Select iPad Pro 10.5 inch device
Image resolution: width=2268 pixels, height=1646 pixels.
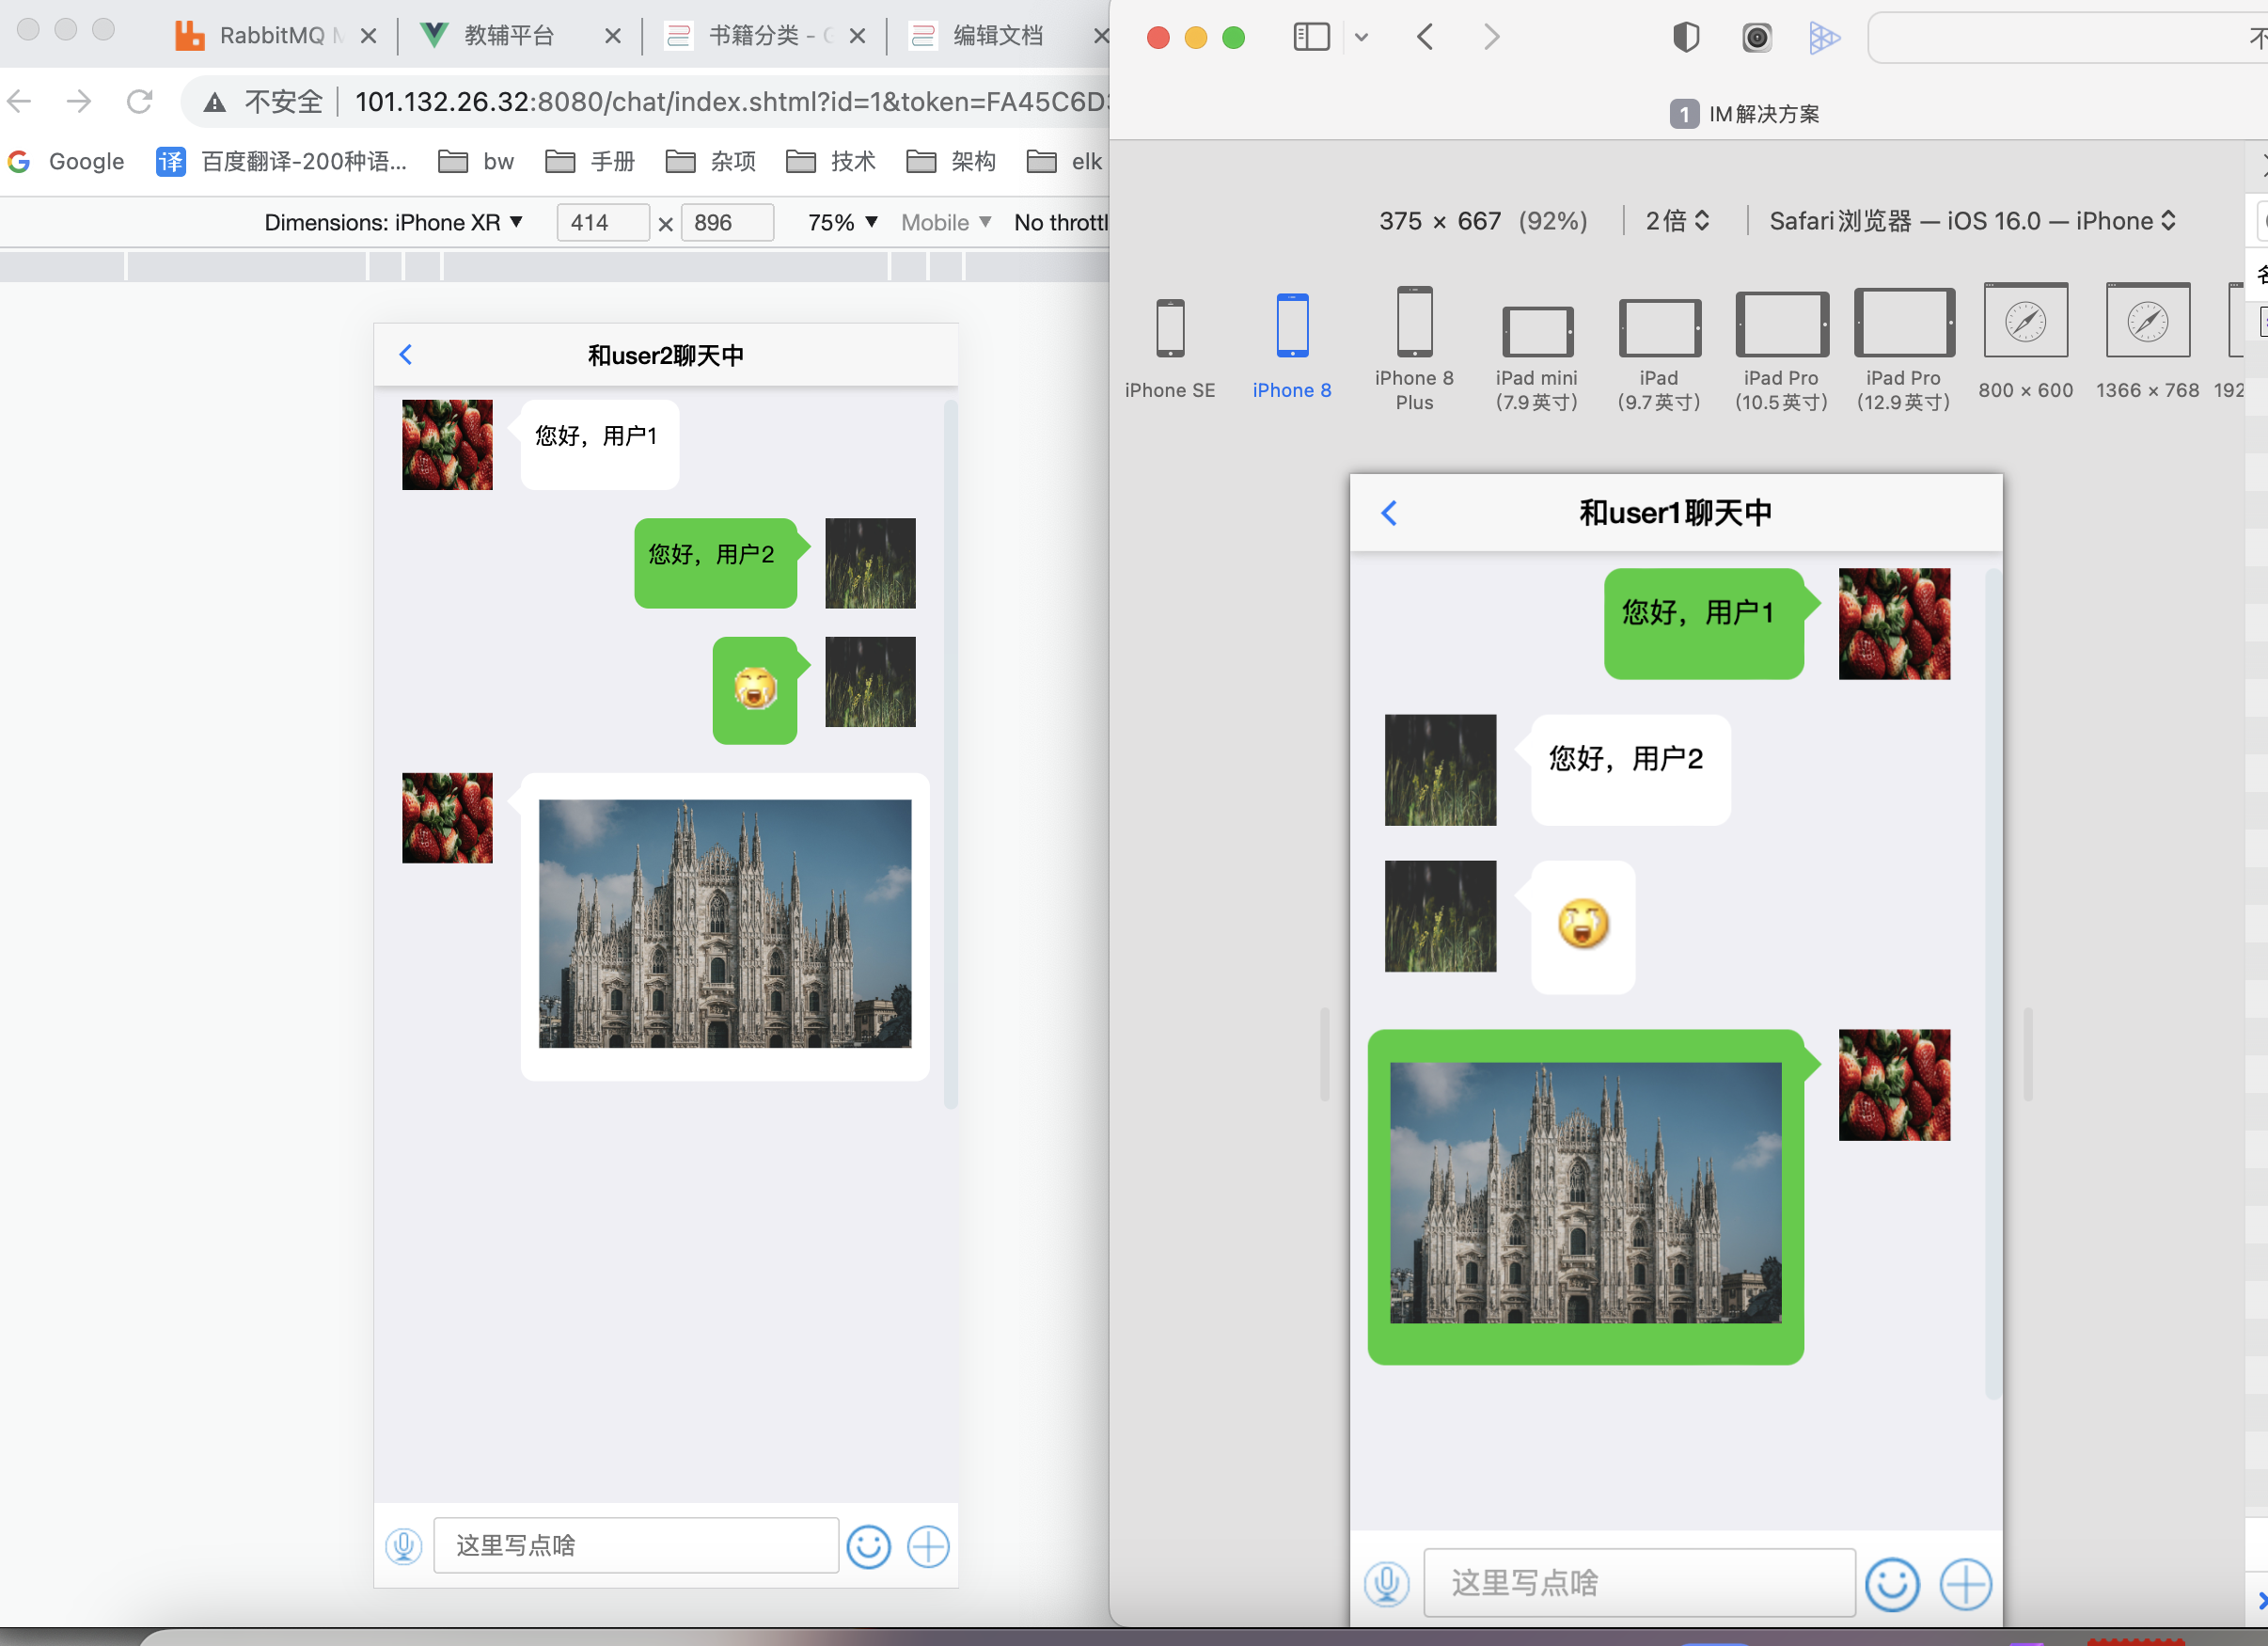[x=1781, y=324]
